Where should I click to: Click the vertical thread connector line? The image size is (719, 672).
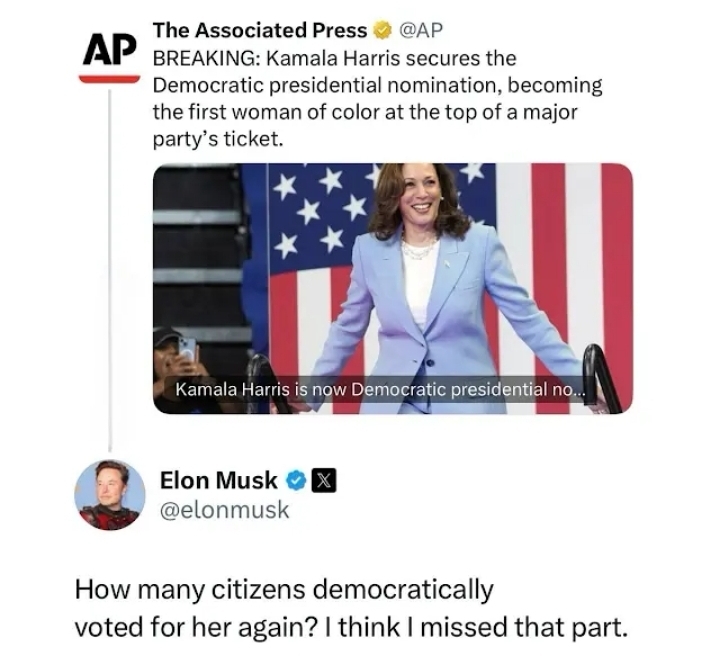click(110, 270)
